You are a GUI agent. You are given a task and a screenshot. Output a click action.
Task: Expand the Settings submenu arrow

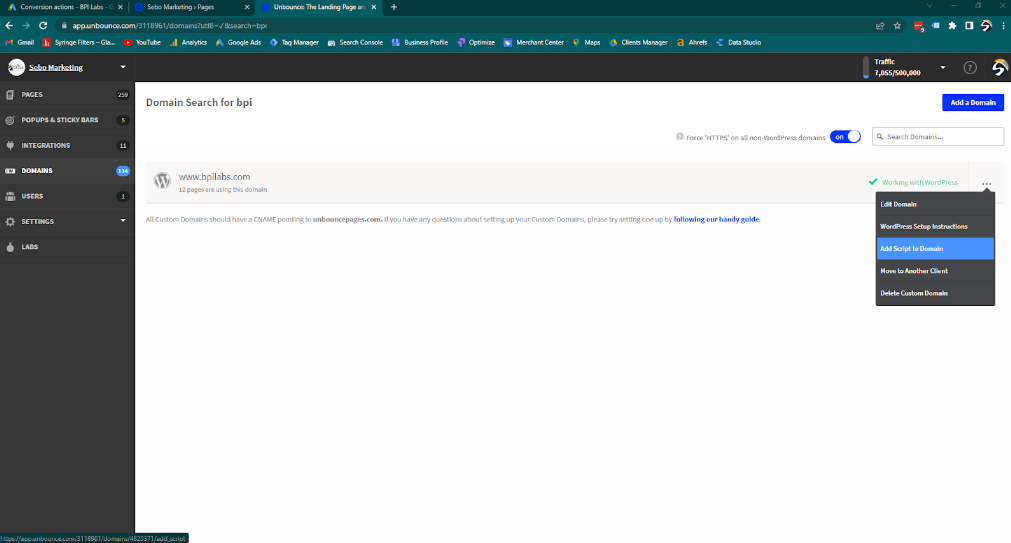pyautogui.click(x=123, y=221)
